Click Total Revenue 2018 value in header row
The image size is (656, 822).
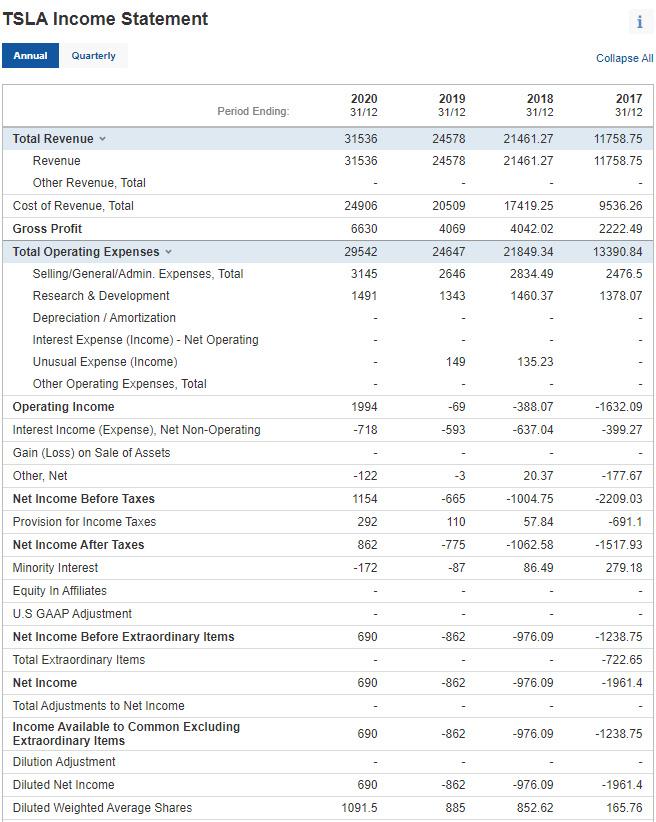(529, 139)
